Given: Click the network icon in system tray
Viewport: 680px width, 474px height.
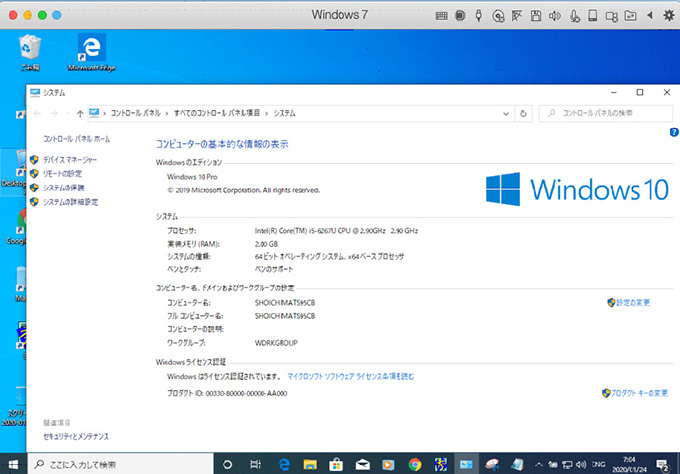Looking at the screenshot, I should (x=567, y=465).
